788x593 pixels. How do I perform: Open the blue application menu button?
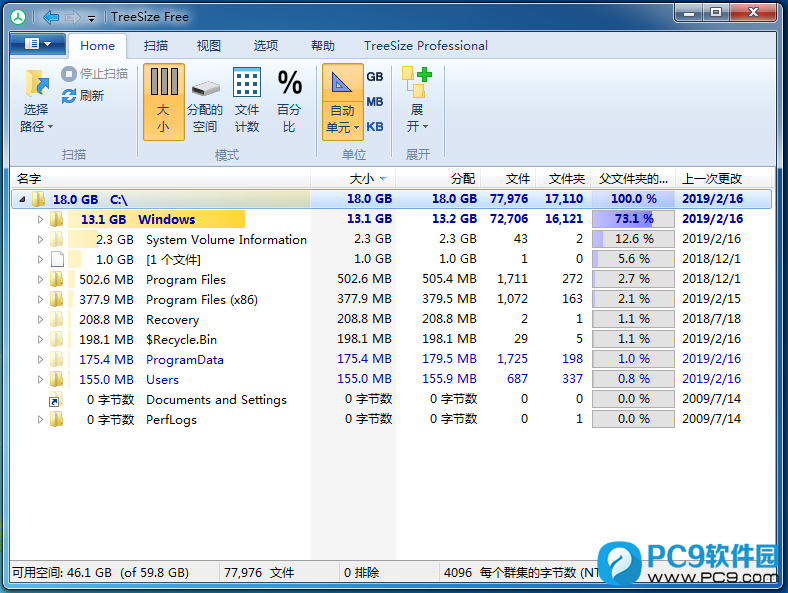38,44
